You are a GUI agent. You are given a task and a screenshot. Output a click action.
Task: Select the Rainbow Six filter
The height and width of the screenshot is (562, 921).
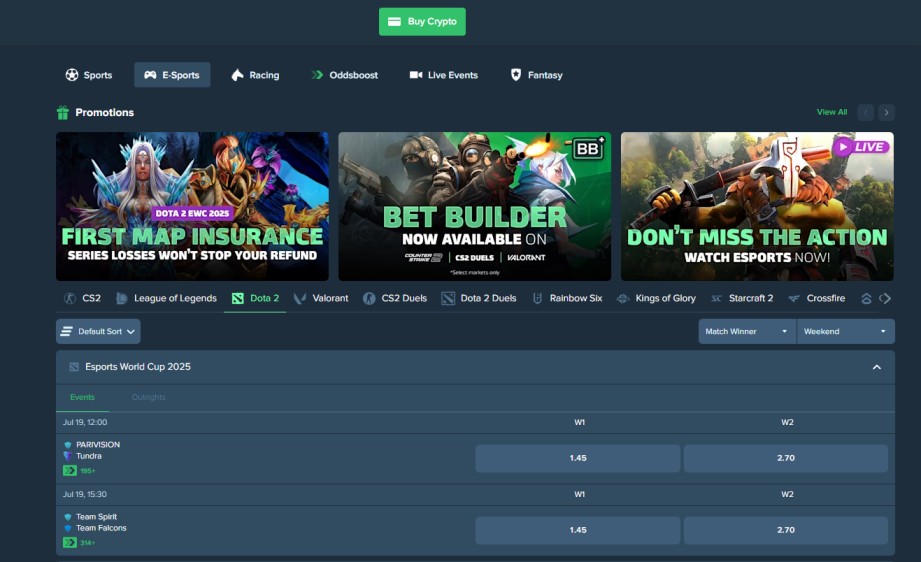point(567,298)
